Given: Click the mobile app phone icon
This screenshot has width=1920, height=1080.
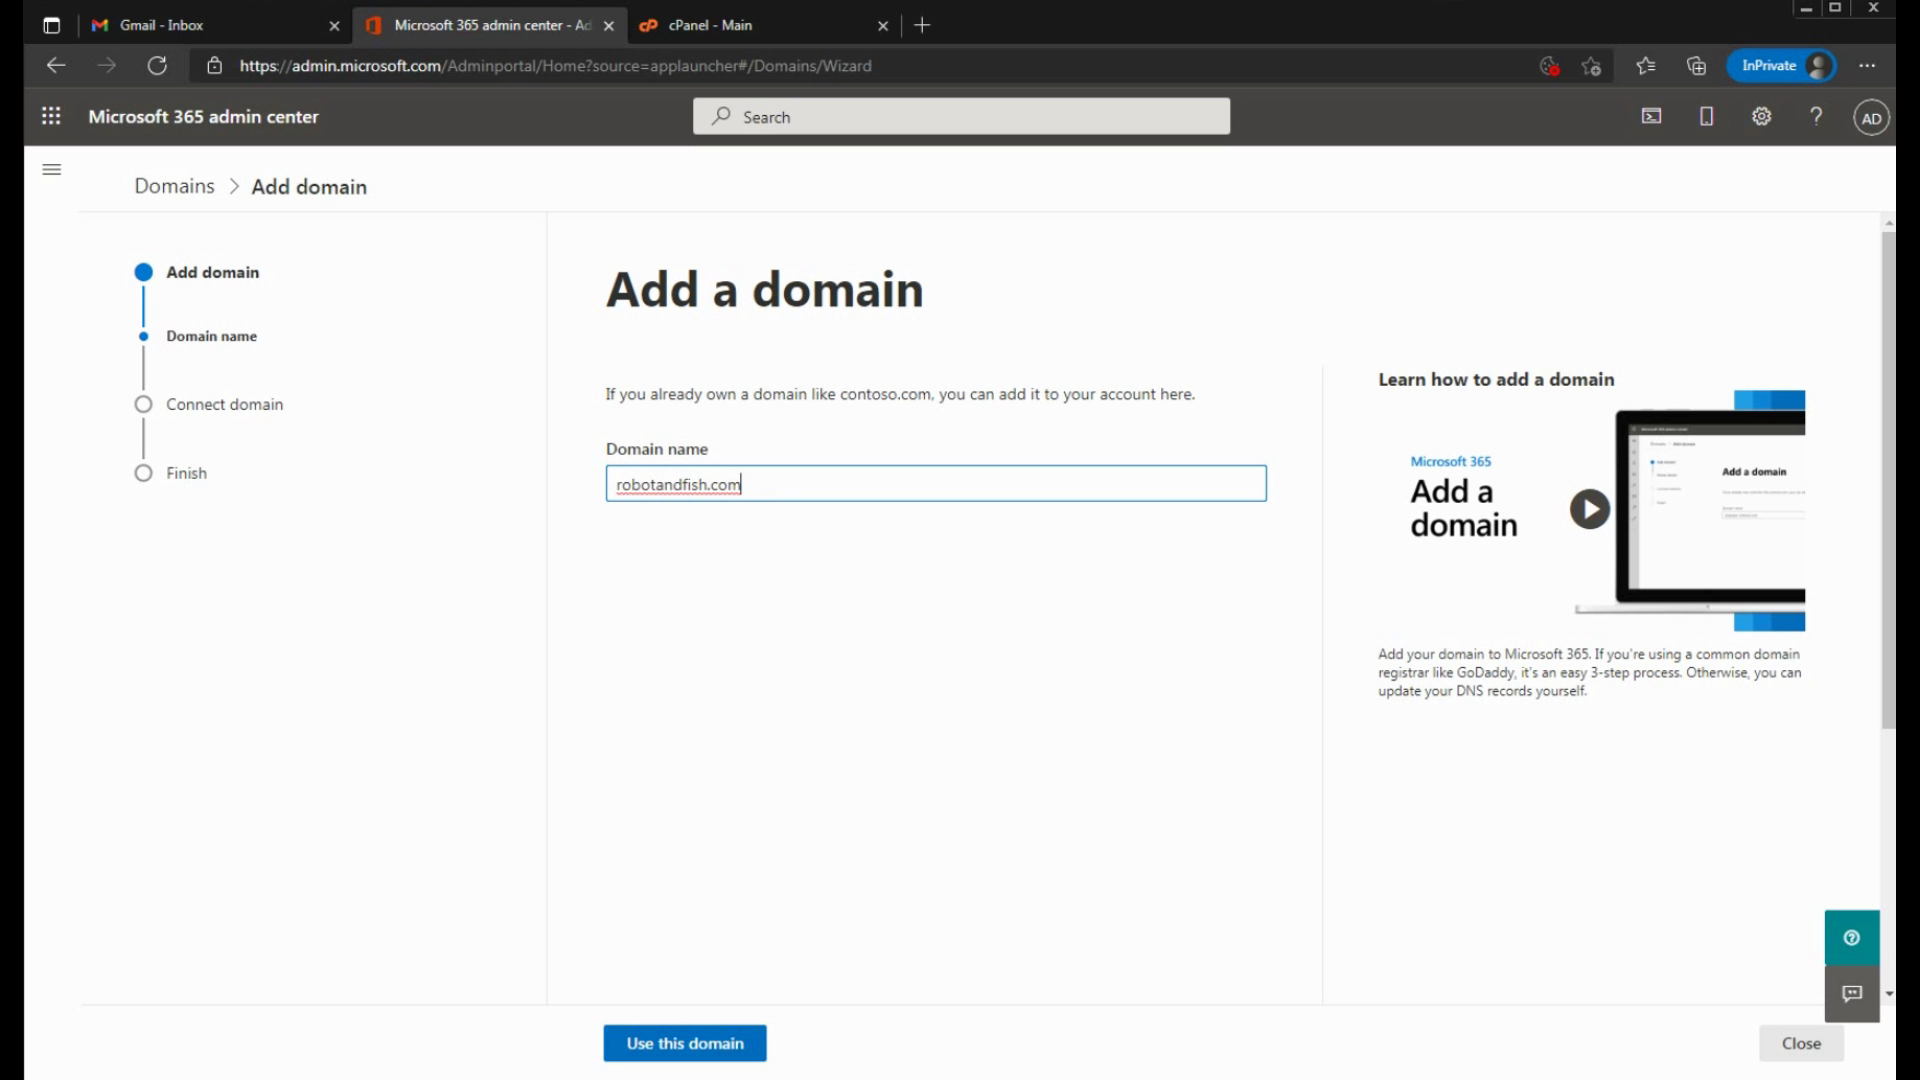Looking at the screenshot, I should pyautogui.click(x=1706, y=116).
